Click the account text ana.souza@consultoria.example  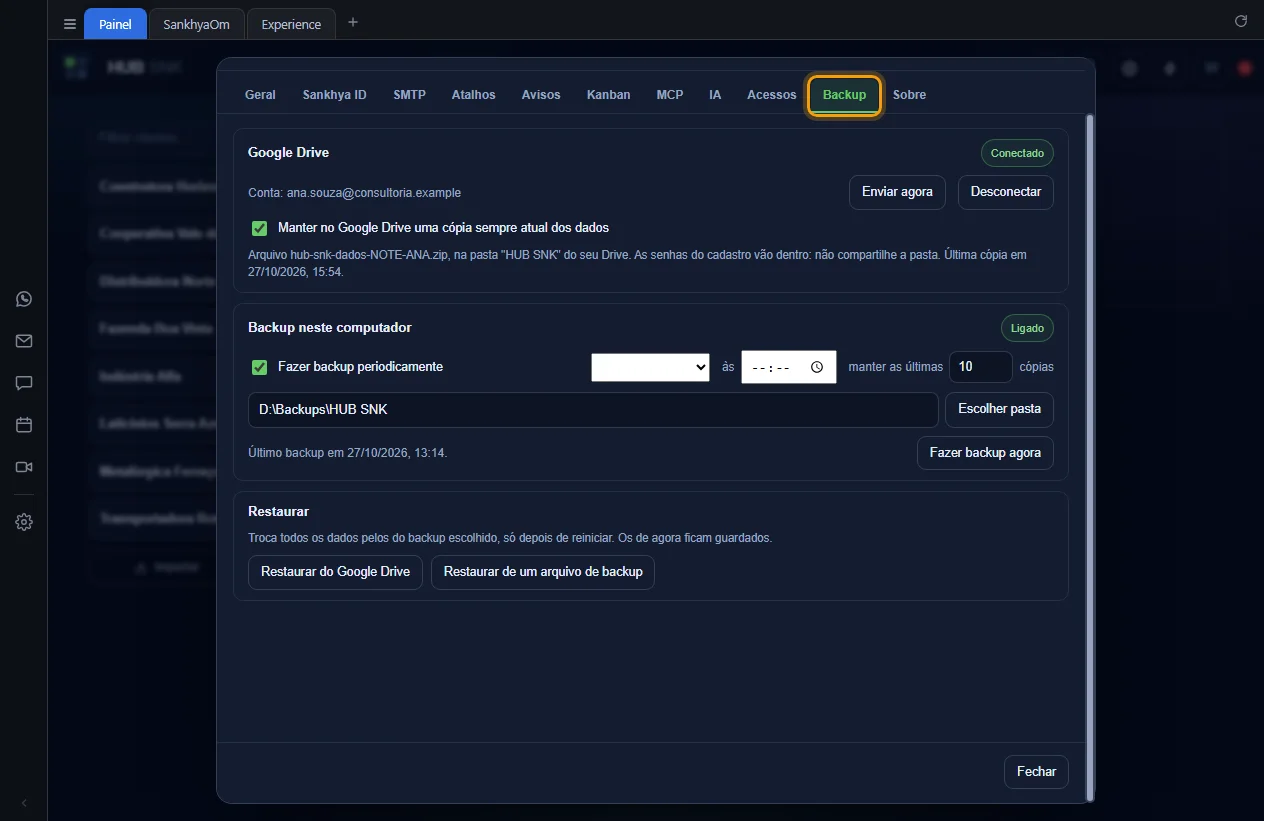coord(374,193)
